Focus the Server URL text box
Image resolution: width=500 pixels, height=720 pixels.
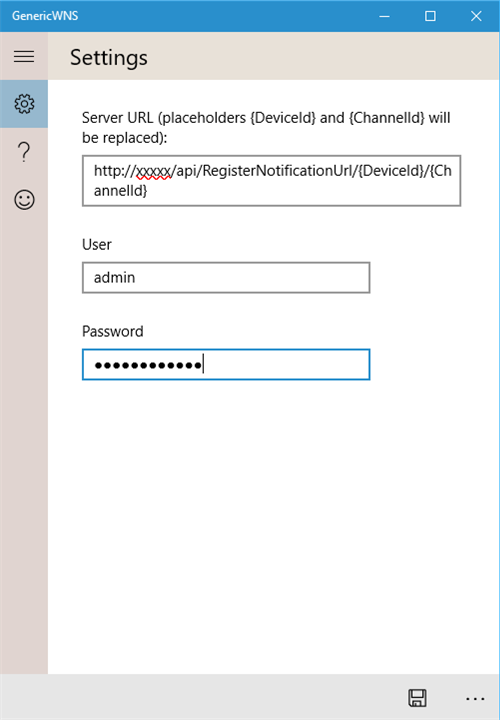coord(271,180)
